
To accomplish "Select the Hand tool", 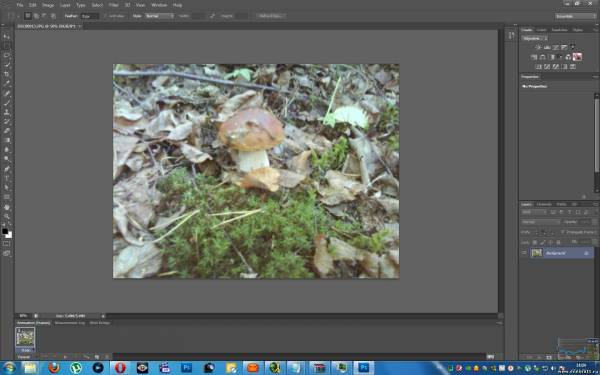I will 7,207.
